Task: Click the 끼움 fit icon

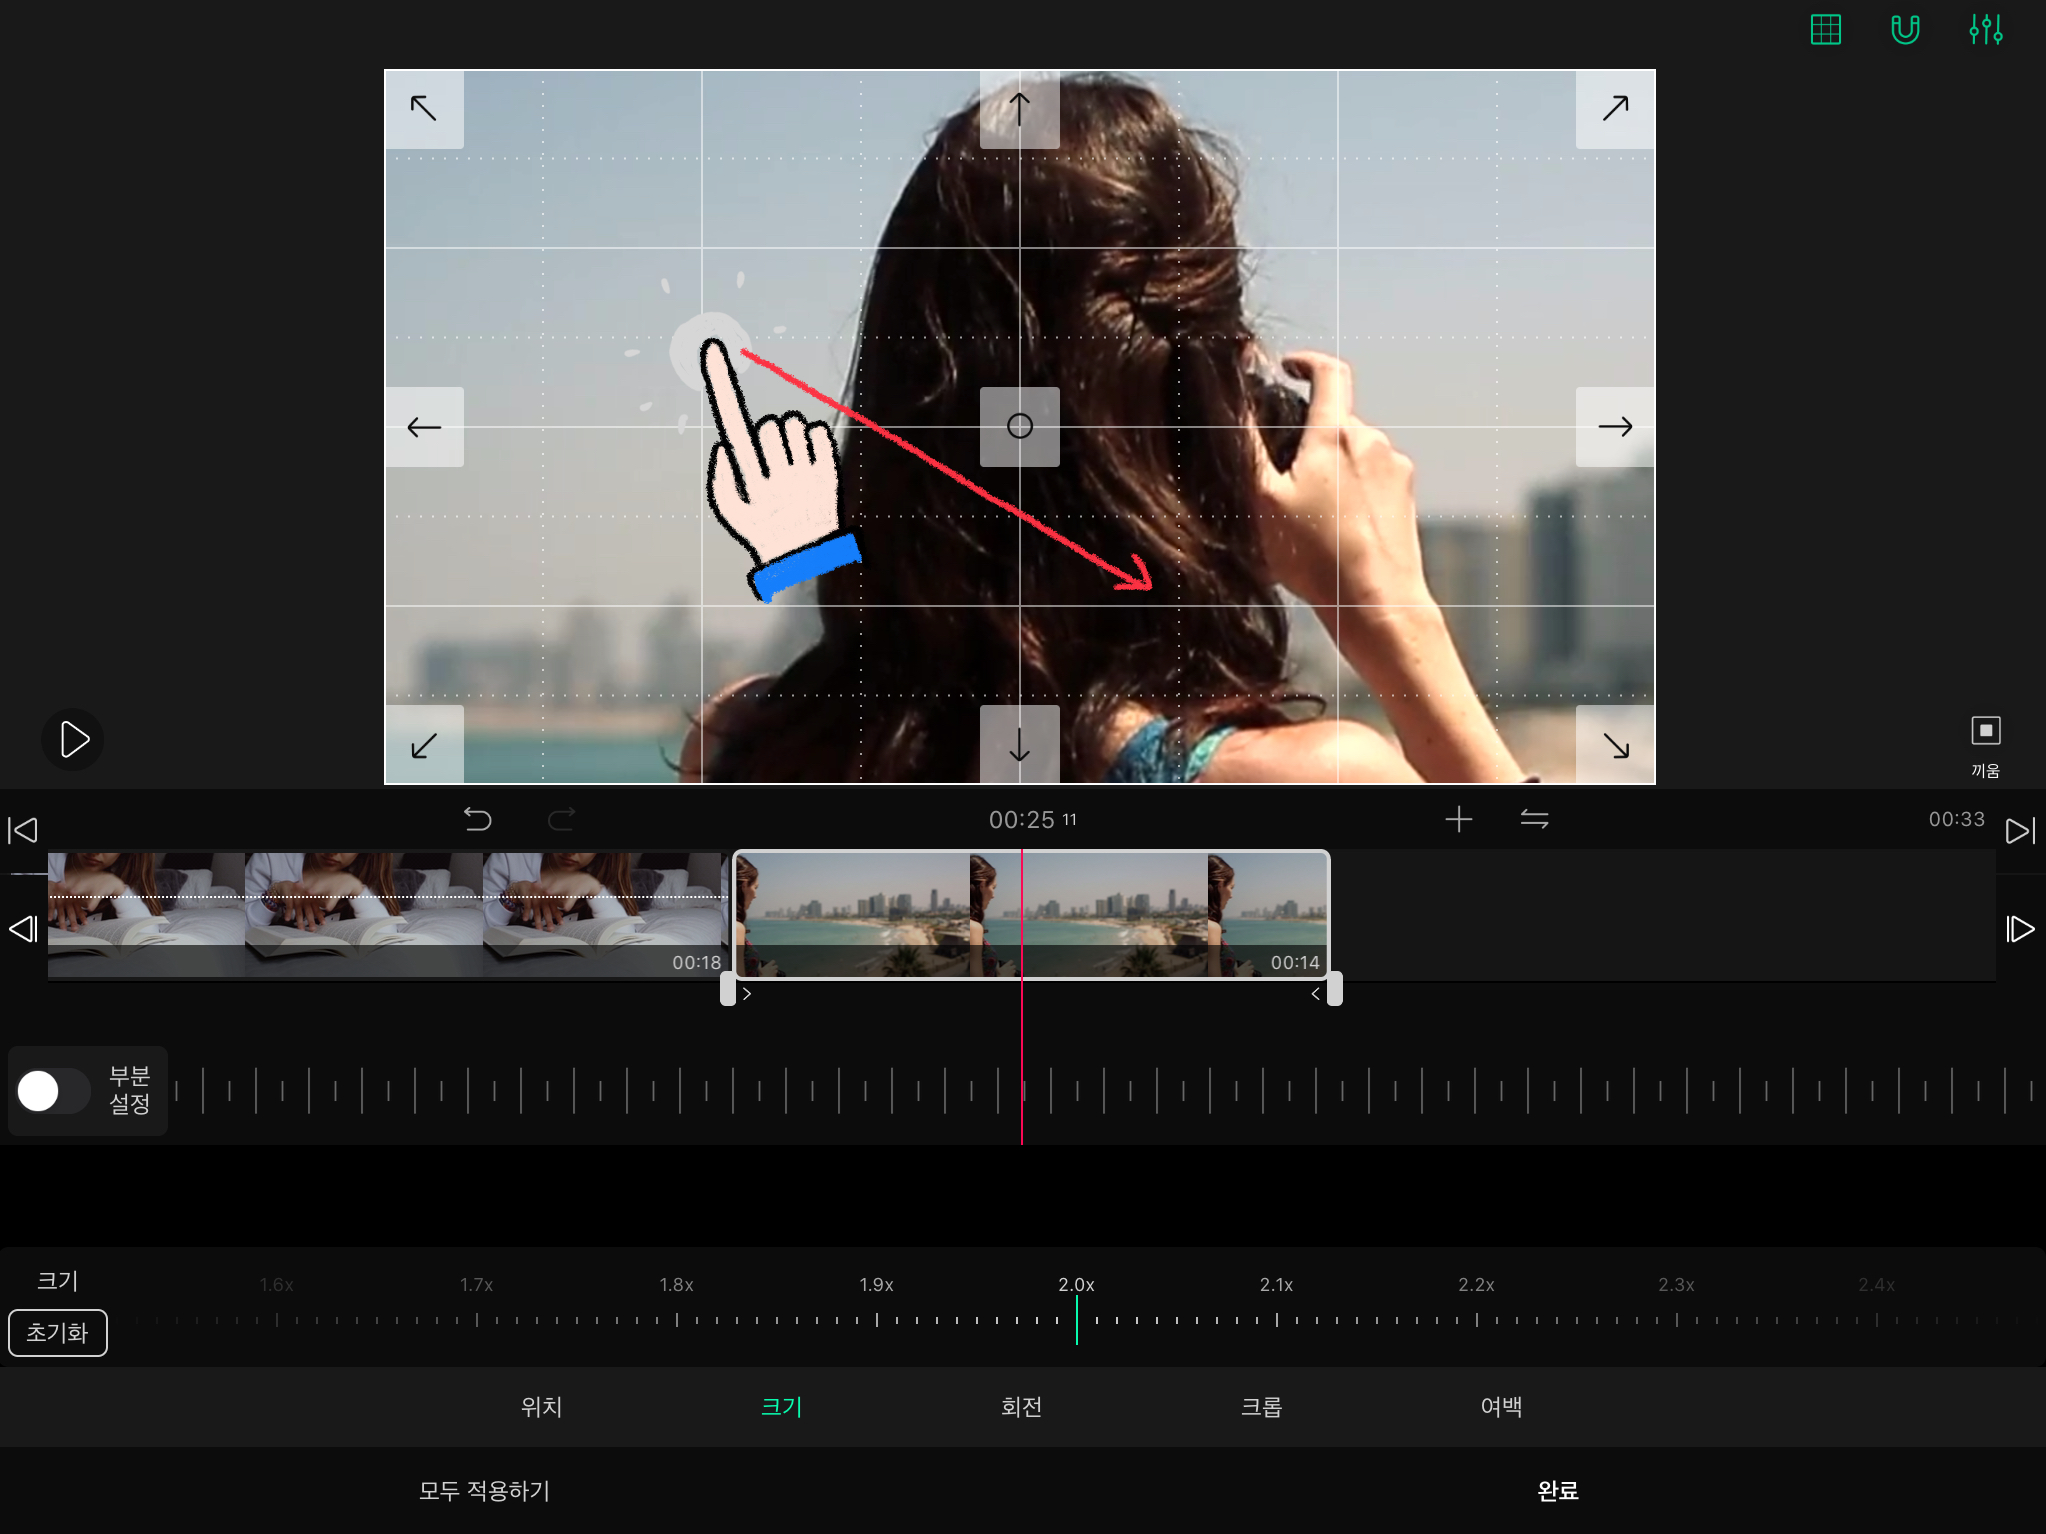Action: 1985,732
